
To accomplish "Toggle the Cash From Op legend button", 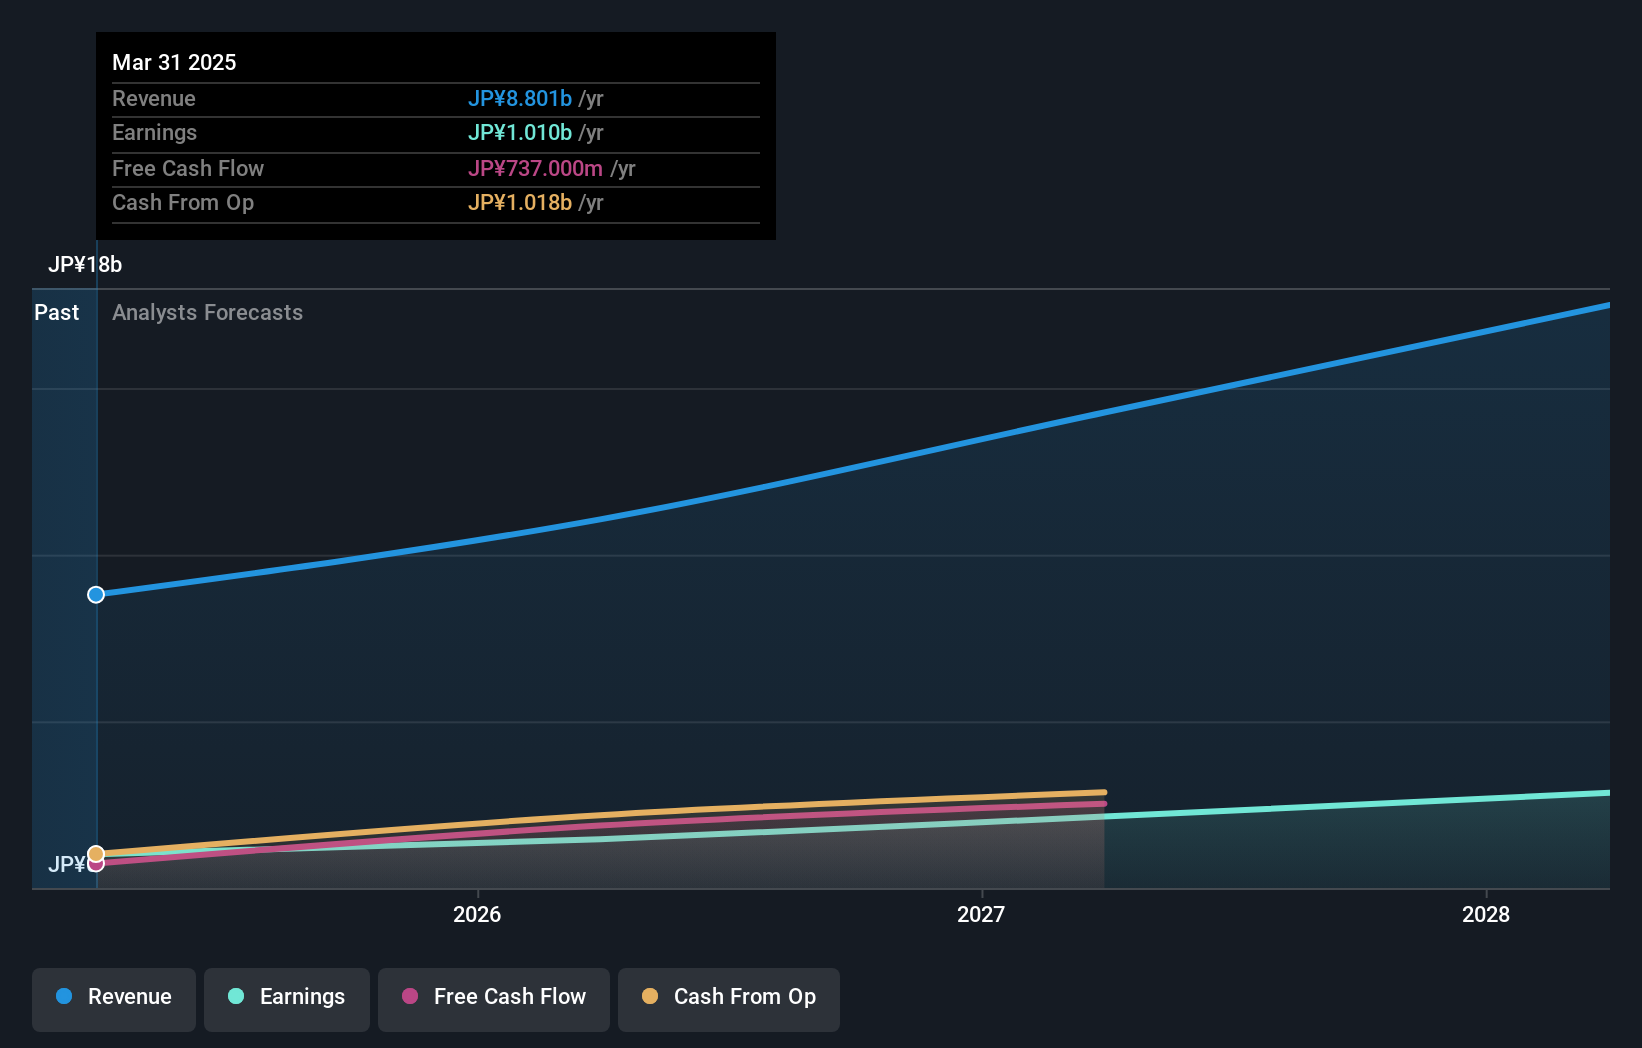I will pos(729,999).
